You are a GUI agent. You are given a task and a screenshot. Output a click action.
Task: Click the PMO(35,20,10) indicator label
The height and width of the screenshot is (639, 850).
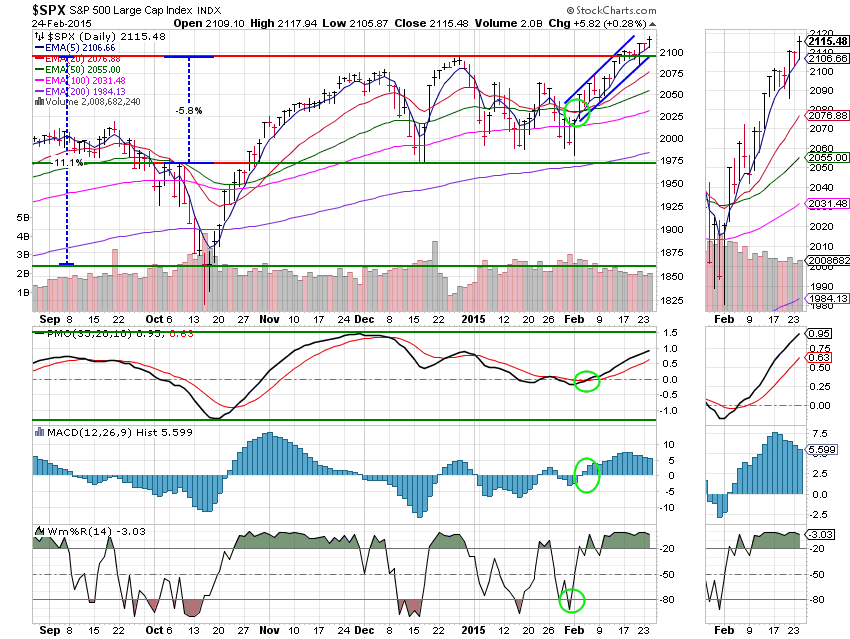[89, 333]
